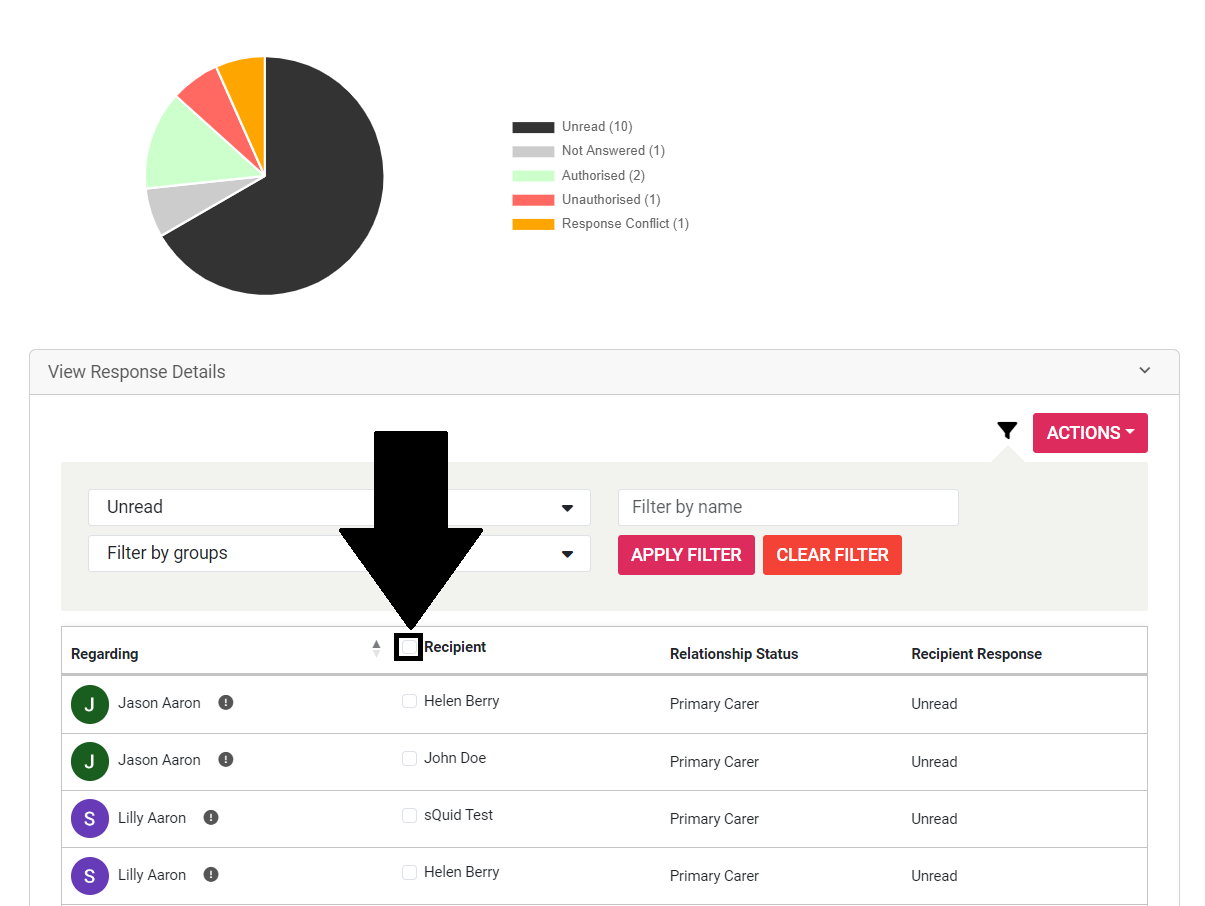Image resolution: width=1205 pixels, height=906 pixels.
Task: Click green J avatar in the Helen Berry row
Action: [90, 704]
